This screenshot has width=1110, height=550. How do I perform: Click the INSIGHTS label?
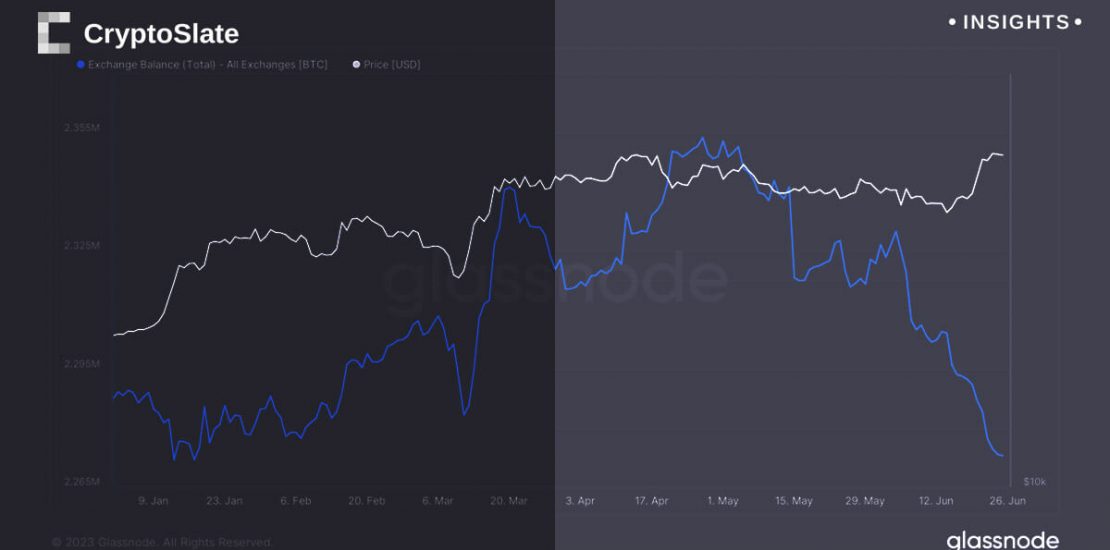pos(1015,22)
